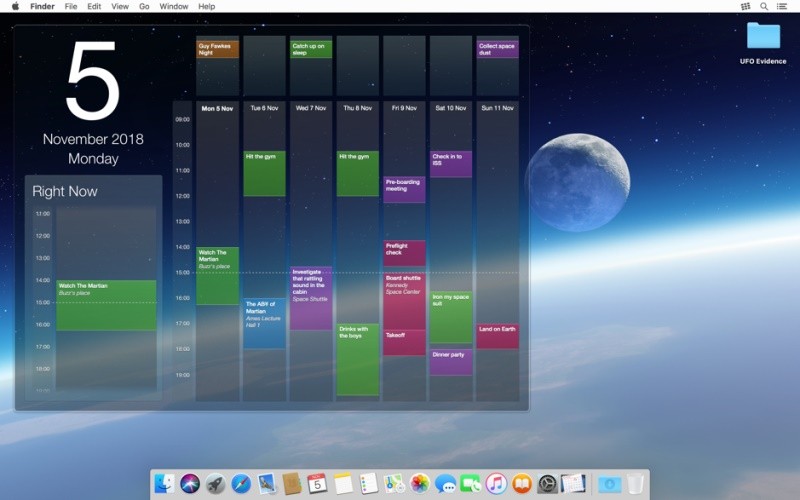Open the Photos app in dock
The width and height of the screenshot is (800, 500).
[420, 484]
